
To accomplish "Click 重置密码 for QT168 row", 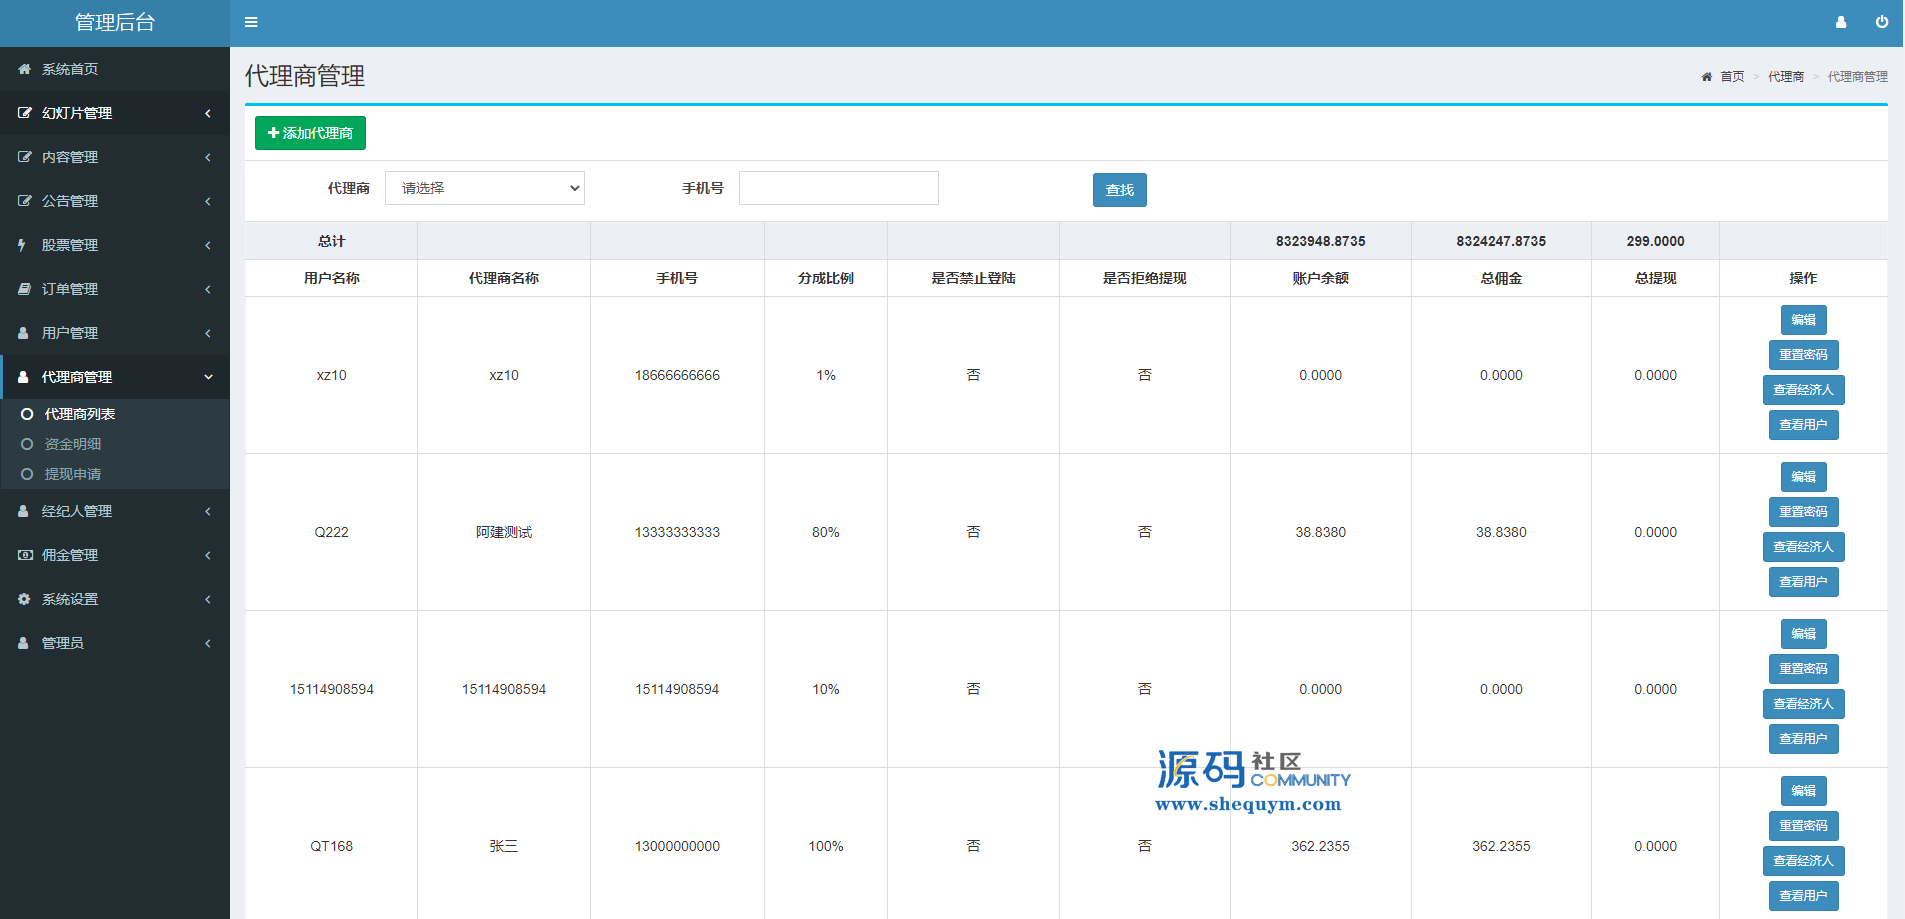I will 1804,826.
